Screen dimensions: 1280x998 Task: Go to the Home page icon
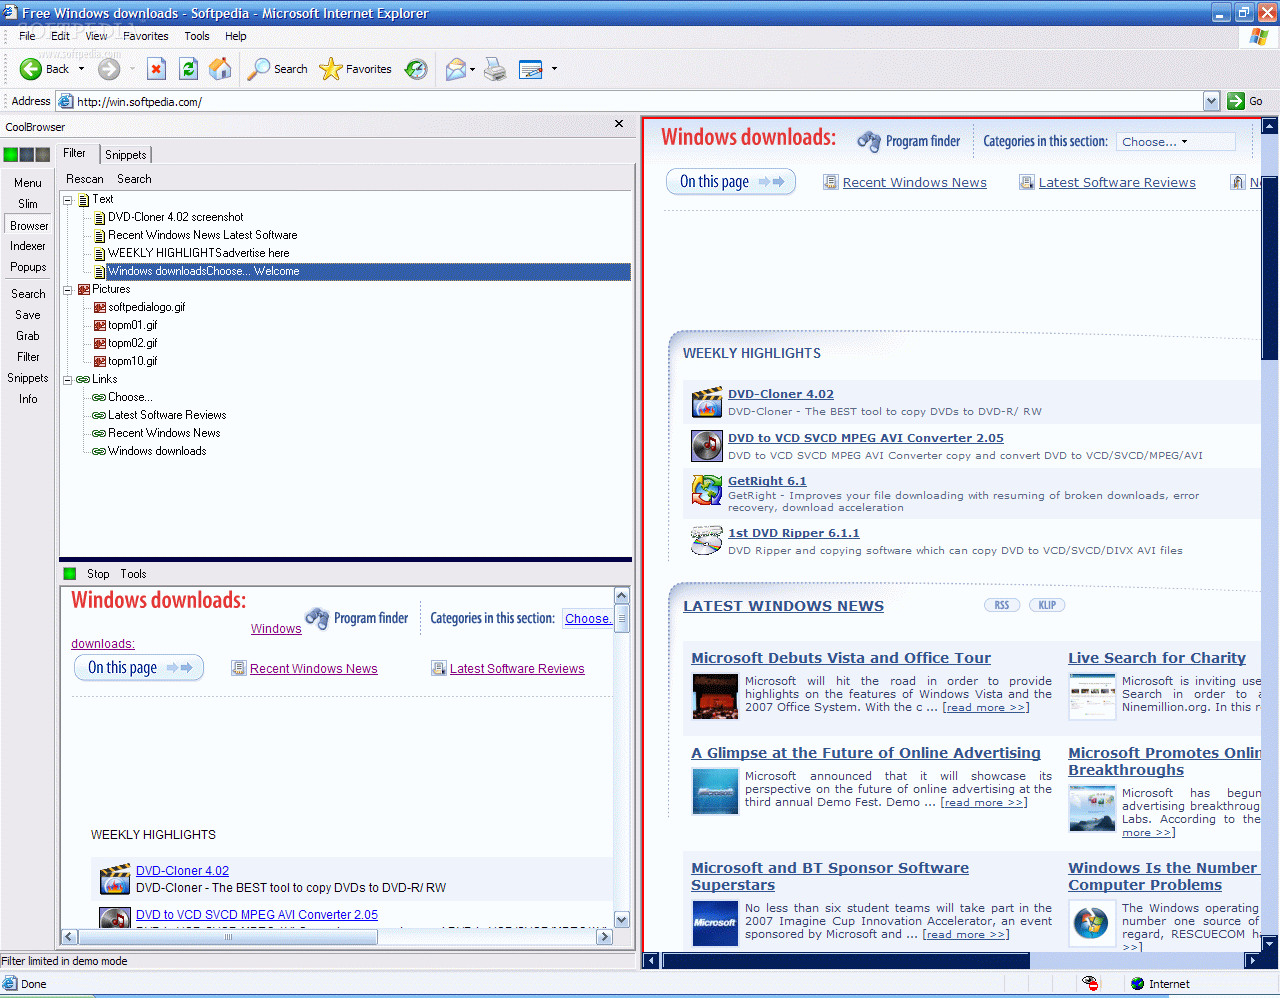coord(220,69)
